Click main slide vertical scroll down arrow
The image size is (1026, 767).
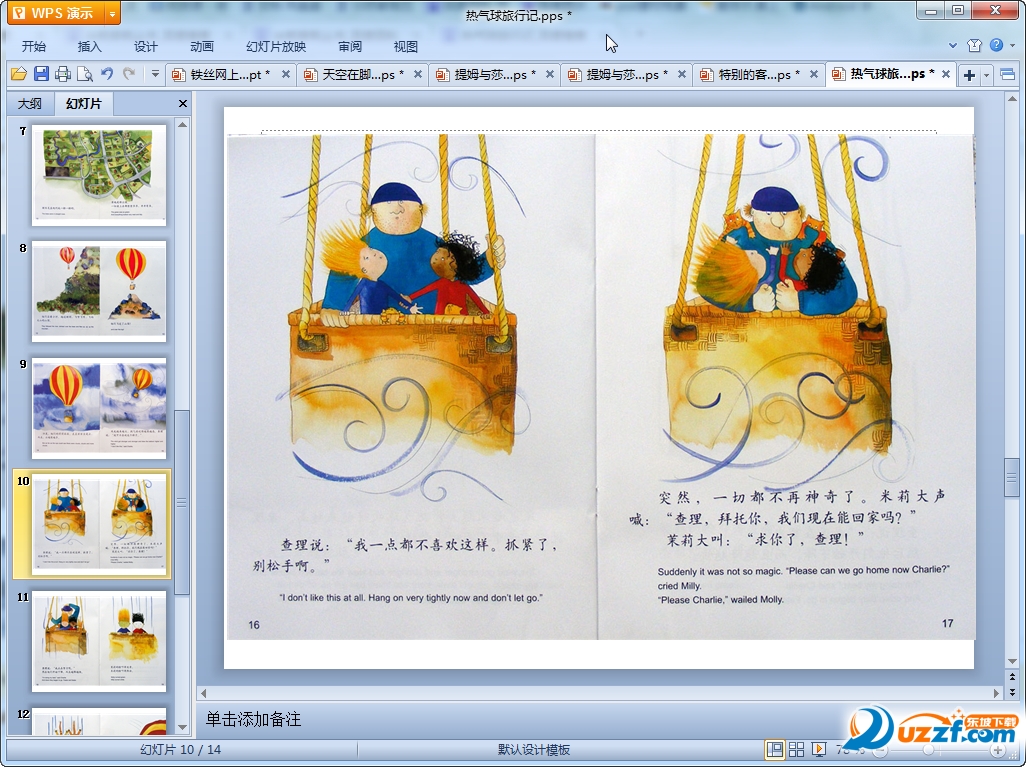coord(1012,662)
